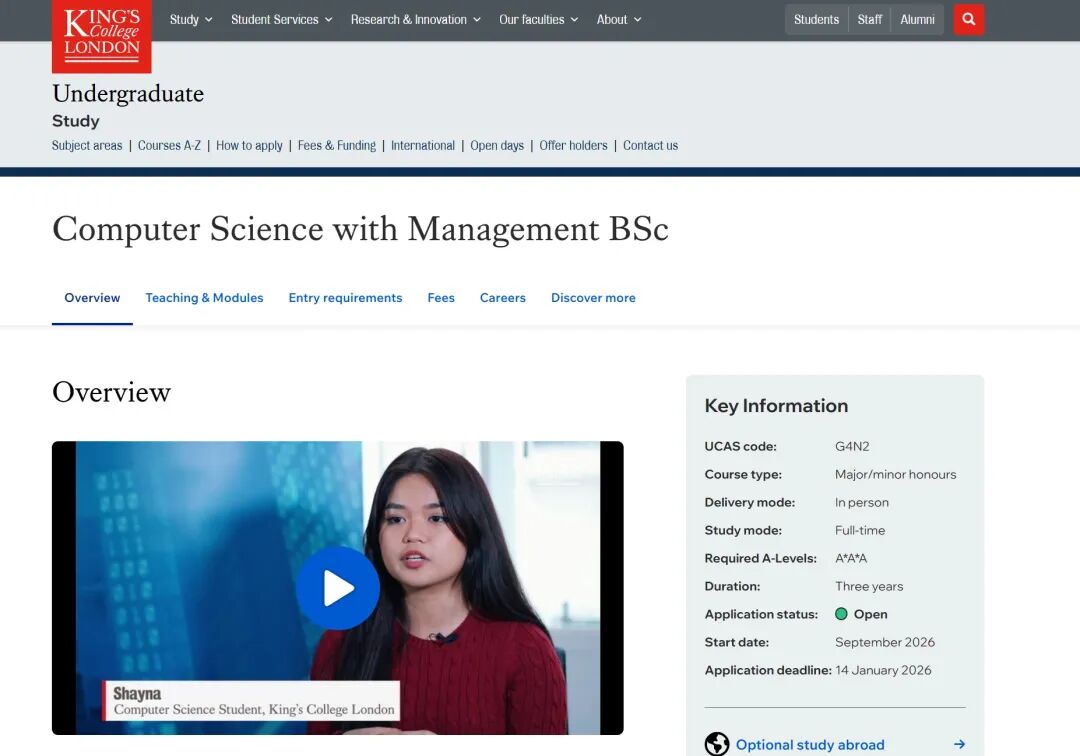The width and height of the screenshot is (1080, 756).
Task: Click the globe icon beside Optional study abroad
Action: [x=717, y=744]
